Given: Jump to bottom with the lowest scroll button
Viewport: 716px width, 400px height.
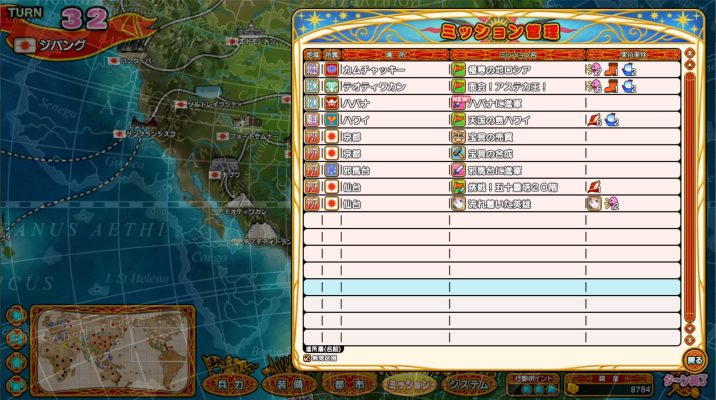Looking at the screenshot, I should click(x=690, y=340).
